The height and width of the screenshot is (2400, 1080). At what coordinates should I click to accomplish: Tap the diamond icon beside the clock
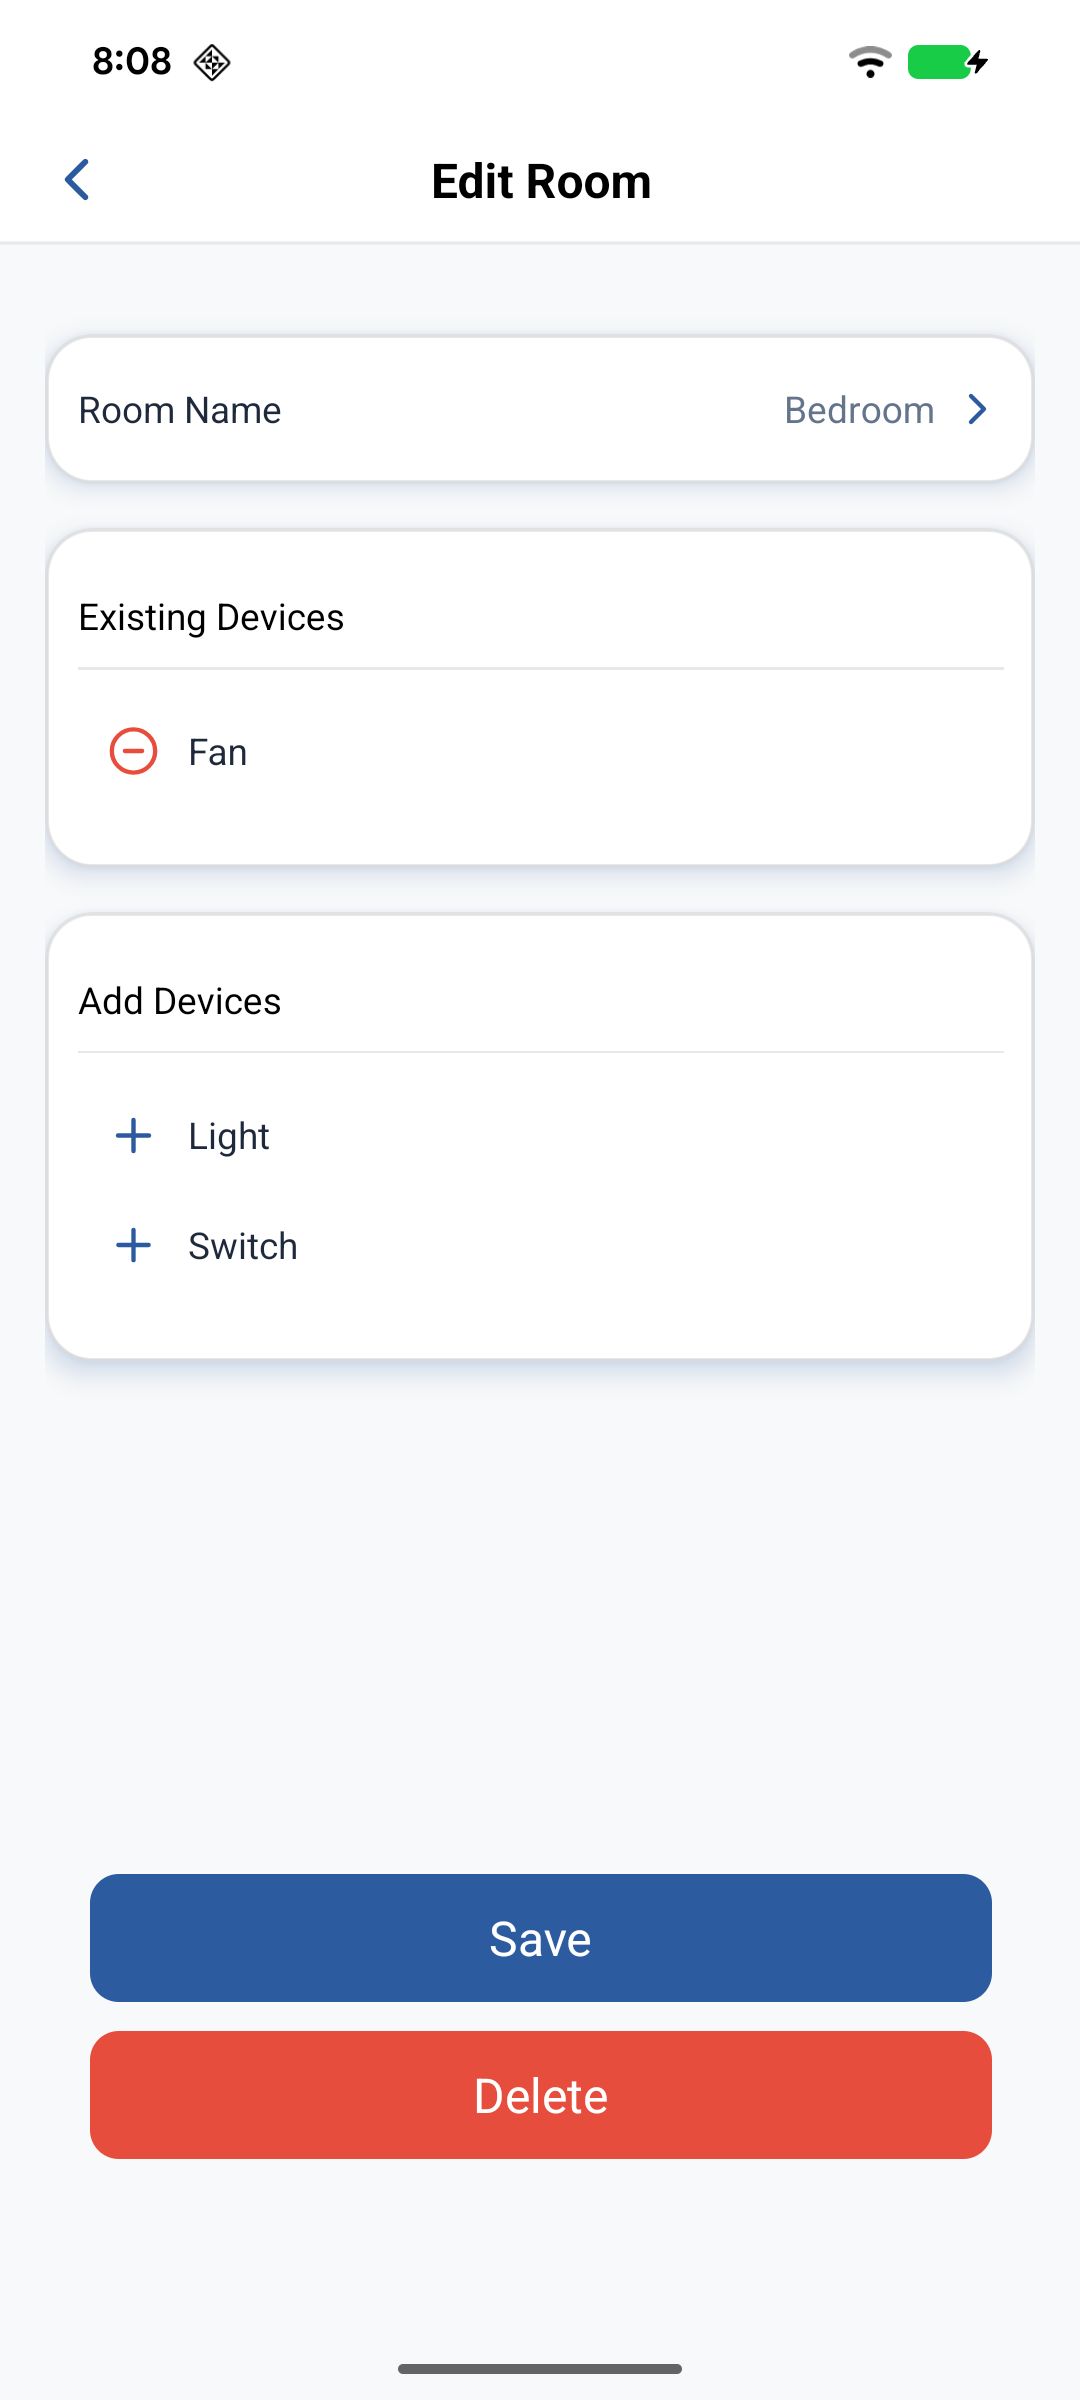coord(212,62)
